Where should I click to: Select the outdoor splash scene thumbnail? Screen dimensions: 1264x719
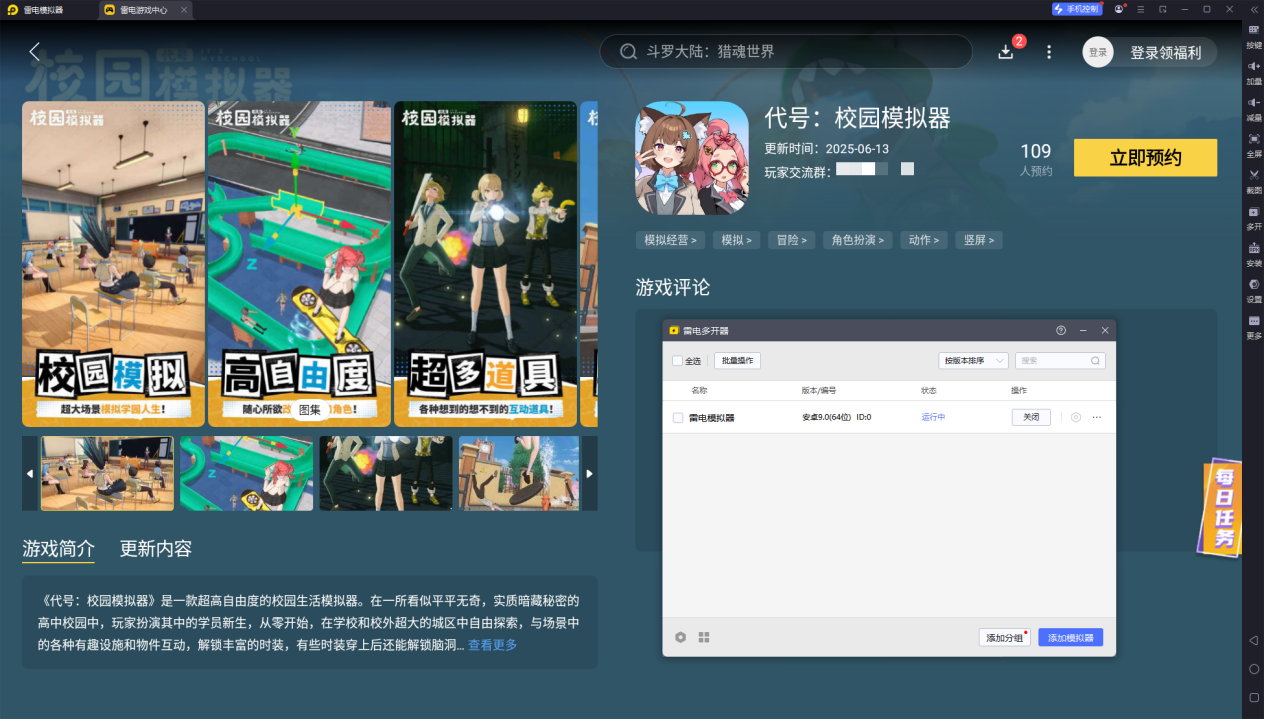(519, 473)
